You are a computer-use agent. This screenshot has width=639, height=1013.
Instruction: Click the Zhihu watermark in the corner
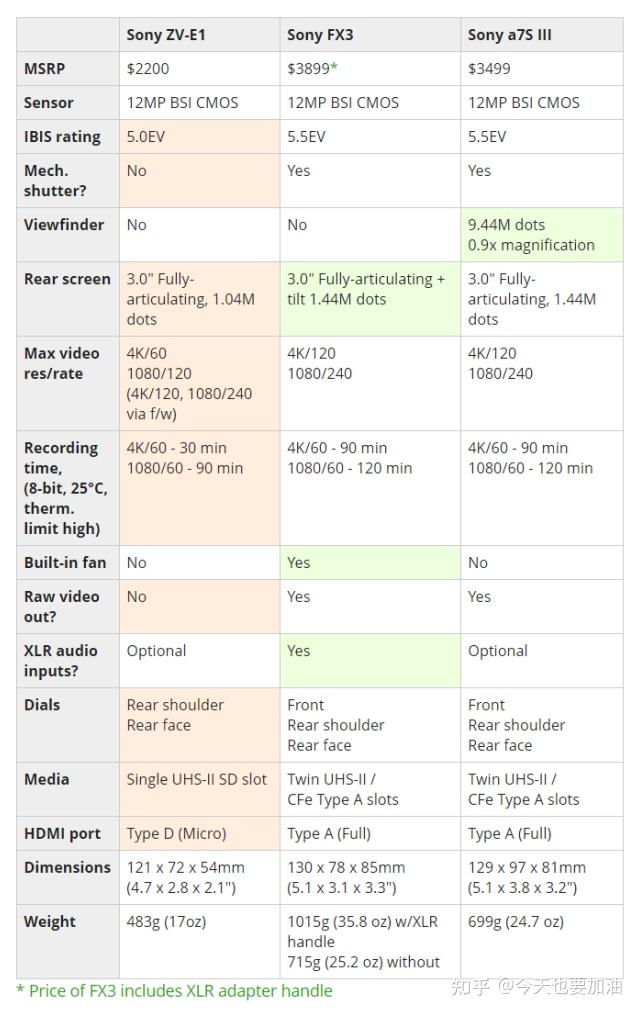pos(536,988)
